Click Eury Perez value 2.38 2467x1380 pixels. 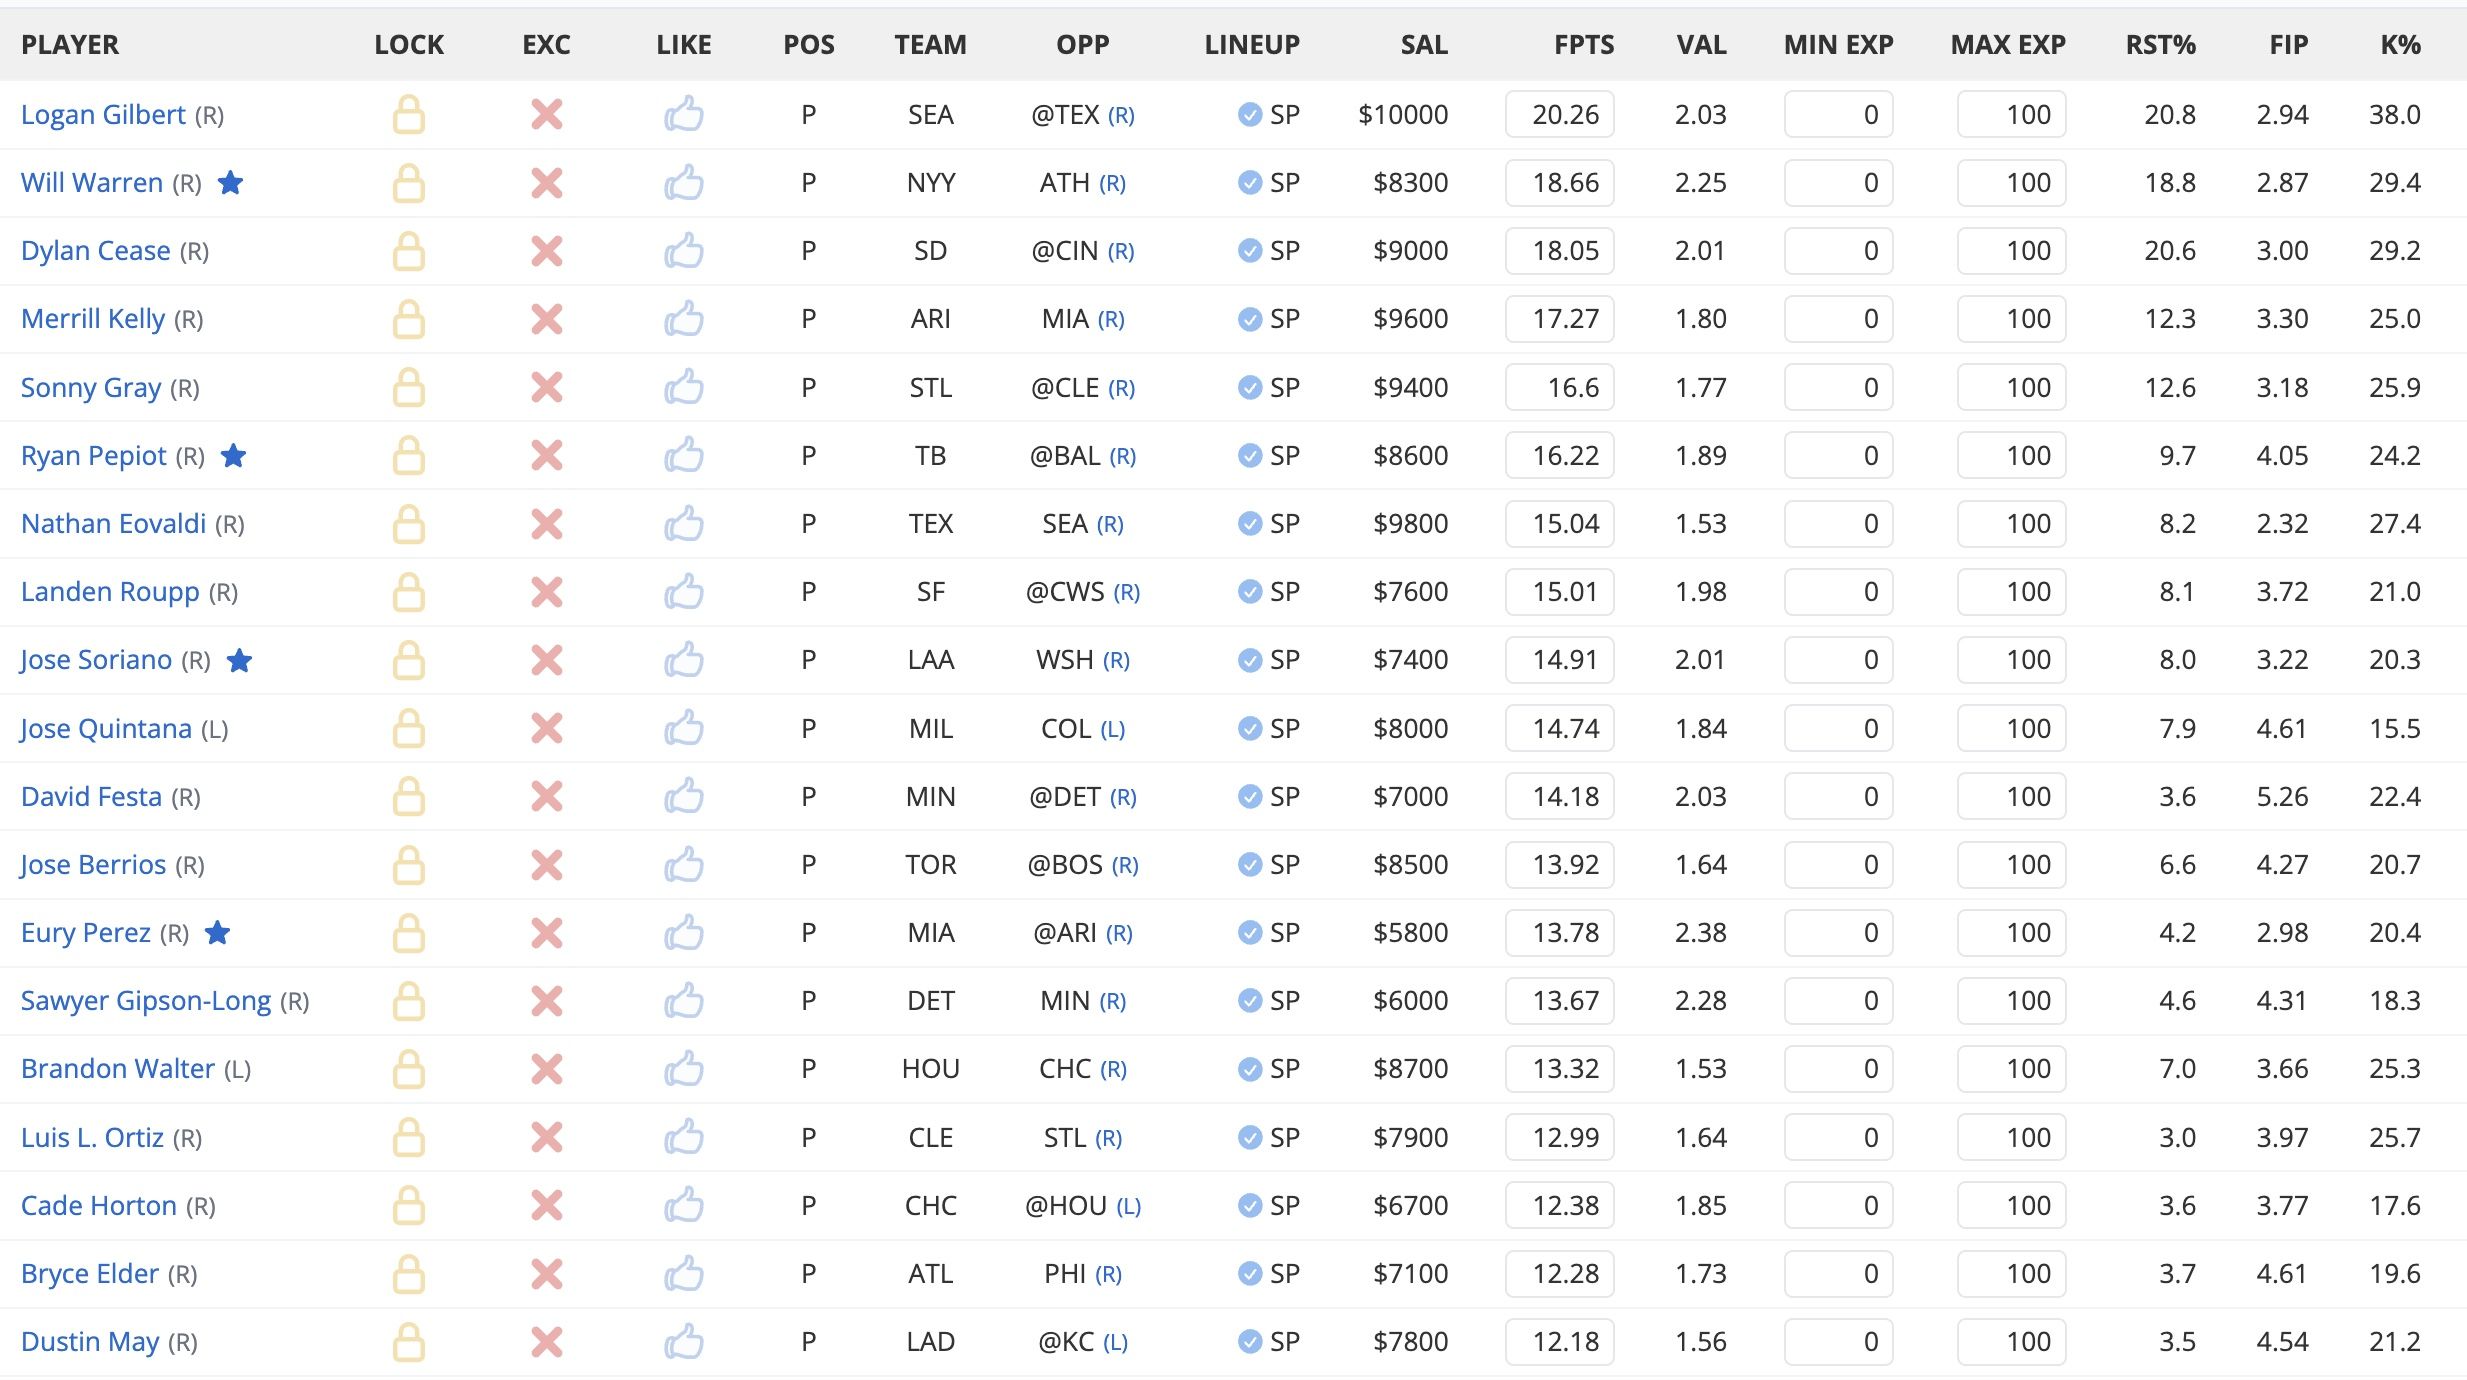pos(1700,933)
